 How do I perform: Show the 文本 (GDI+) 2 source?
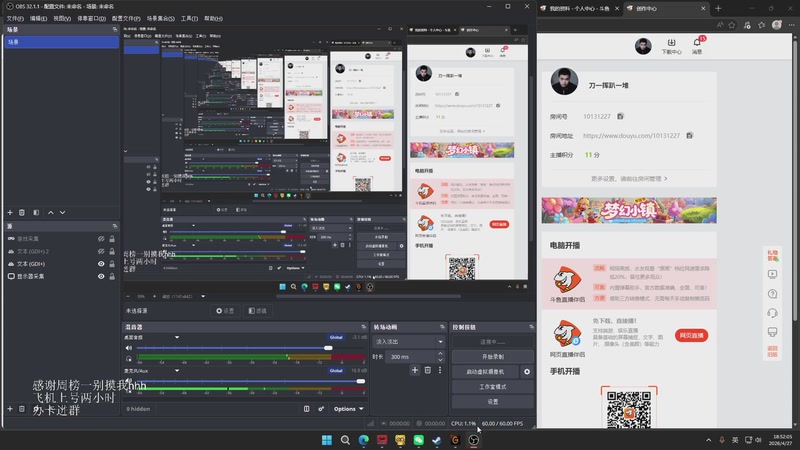[x=101, y=251]
